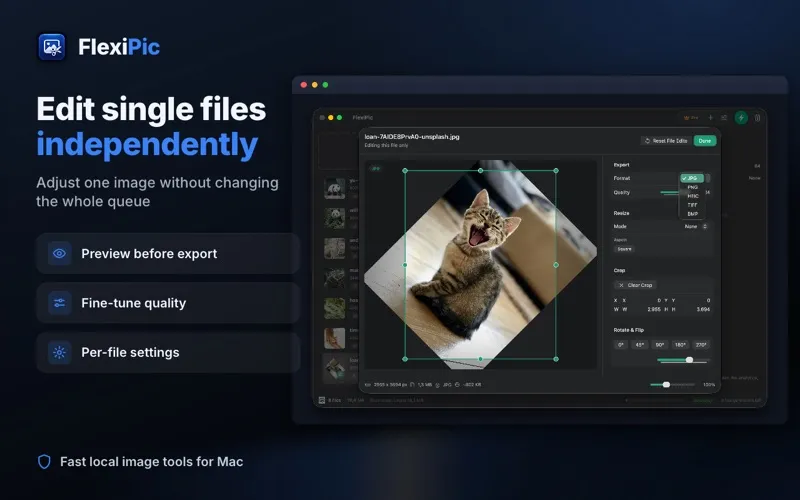Open the resize Mode dropdown set to None
Screen dimensions: 800x500
pos(695,227)
